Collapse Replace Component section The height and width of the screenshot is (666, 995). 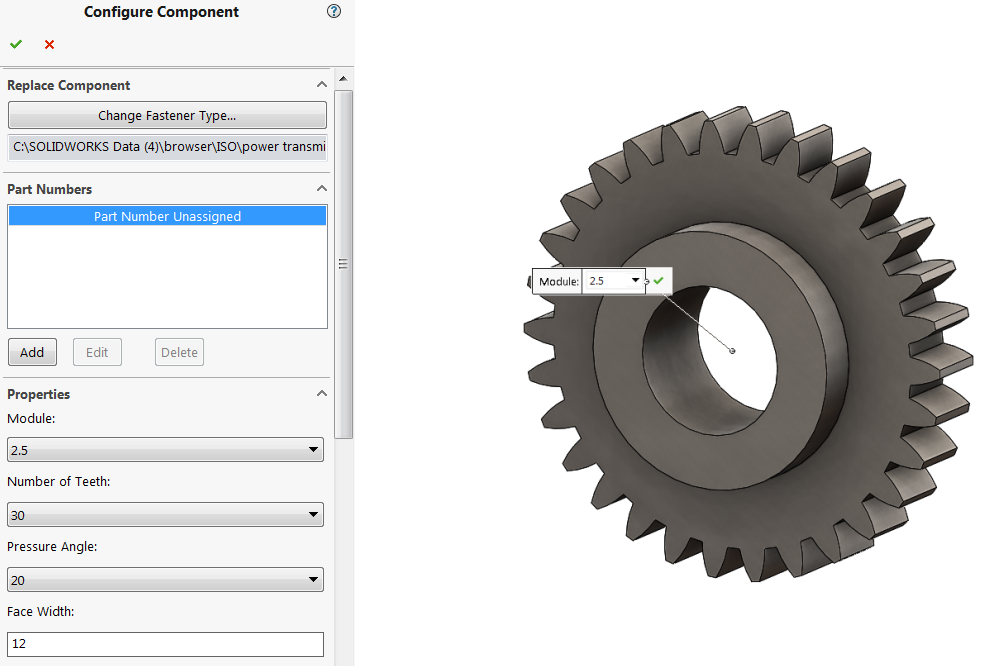point(322,84)
